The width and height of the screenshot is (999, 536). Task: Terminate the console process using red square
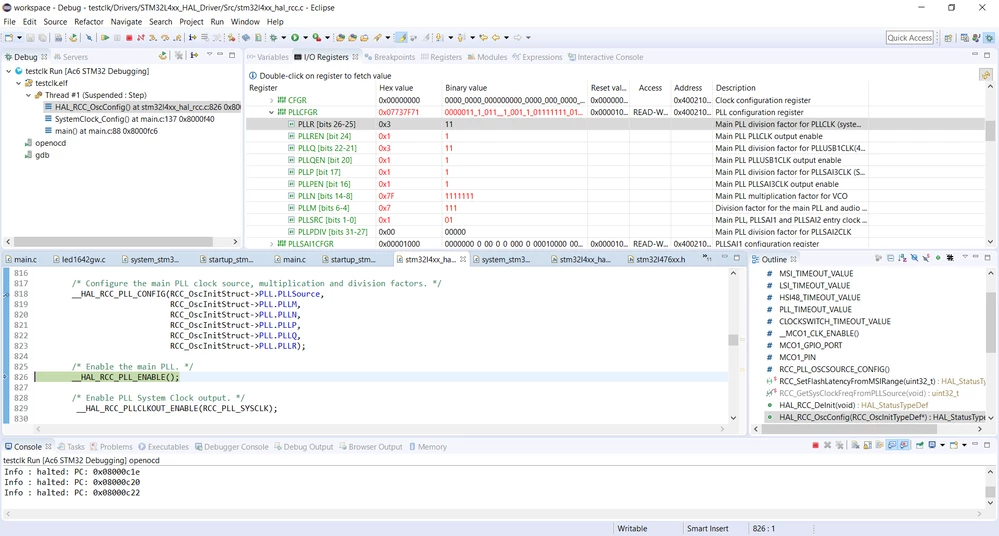pos(816,445)
